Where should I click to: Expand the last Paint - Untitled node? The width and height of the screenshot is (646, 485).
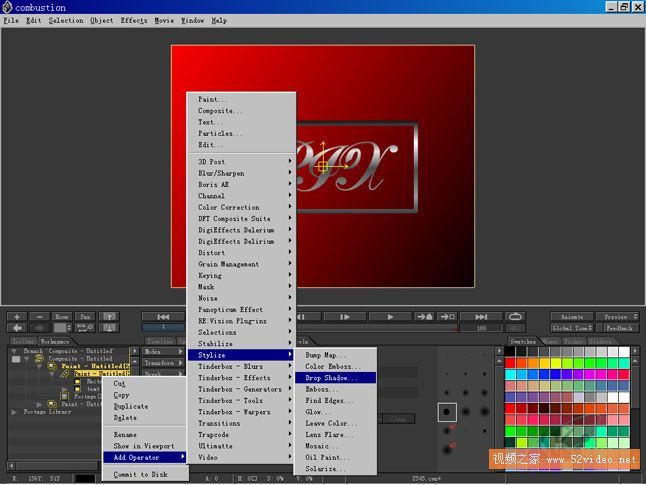[40, 404]
